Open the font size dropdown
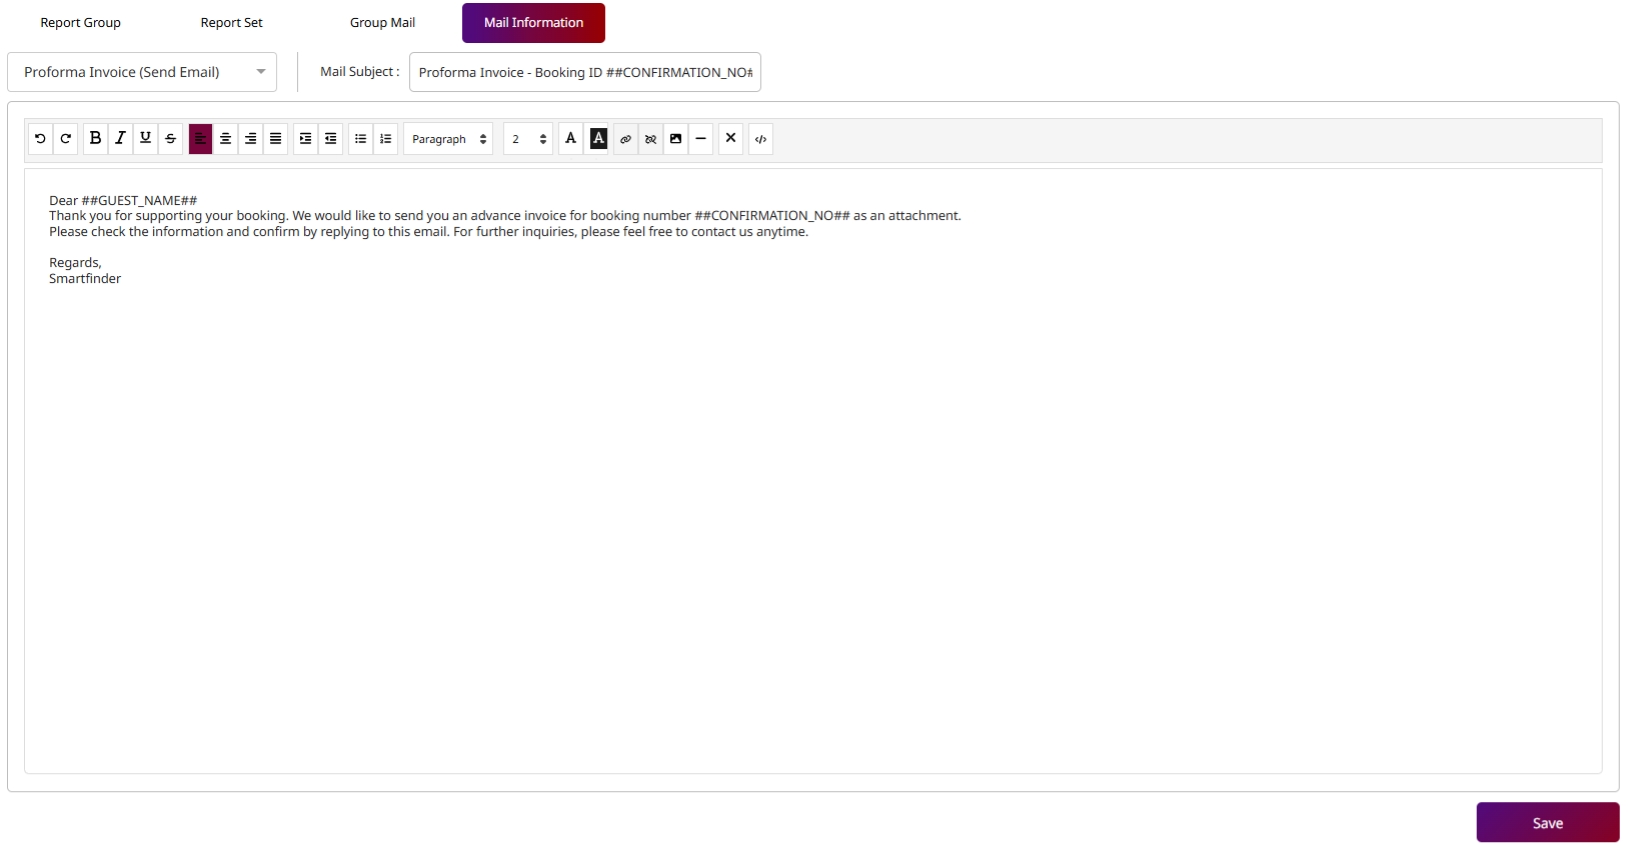The width and height of the screenshot is (1628, 846). tap(528, 139)
